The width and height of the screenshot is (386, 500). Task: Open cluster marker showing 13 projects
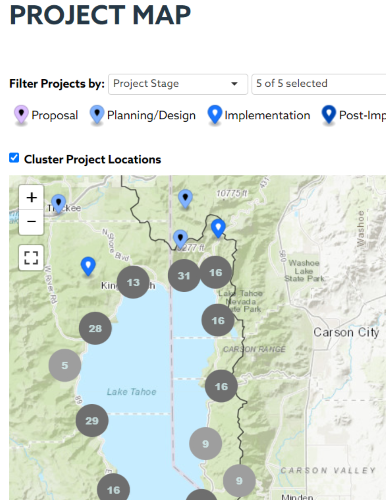[x=133, y=282]
